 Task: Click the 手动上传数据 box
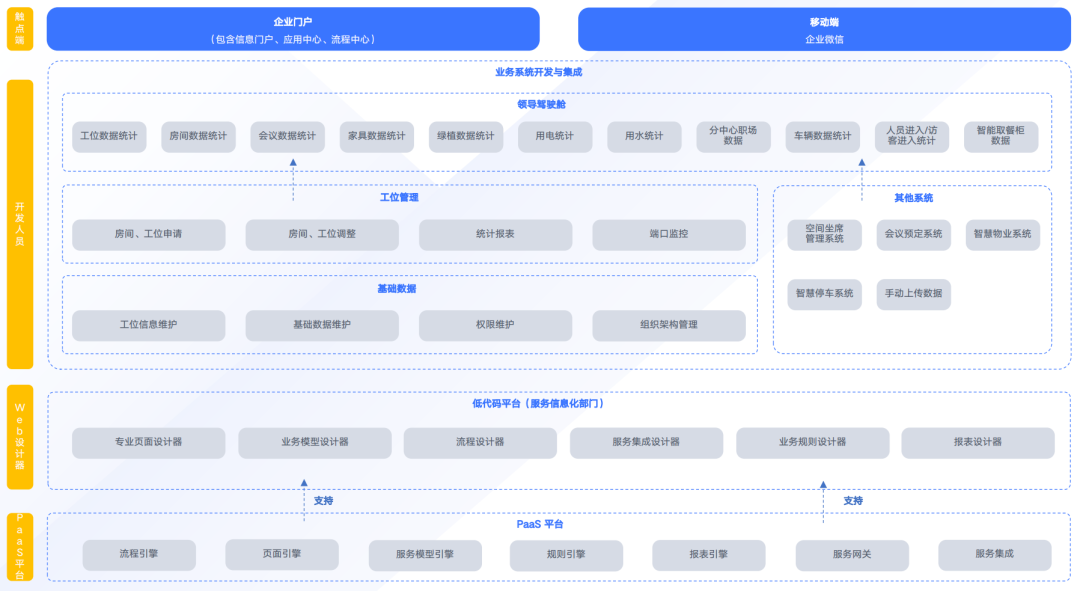point(913,294)
